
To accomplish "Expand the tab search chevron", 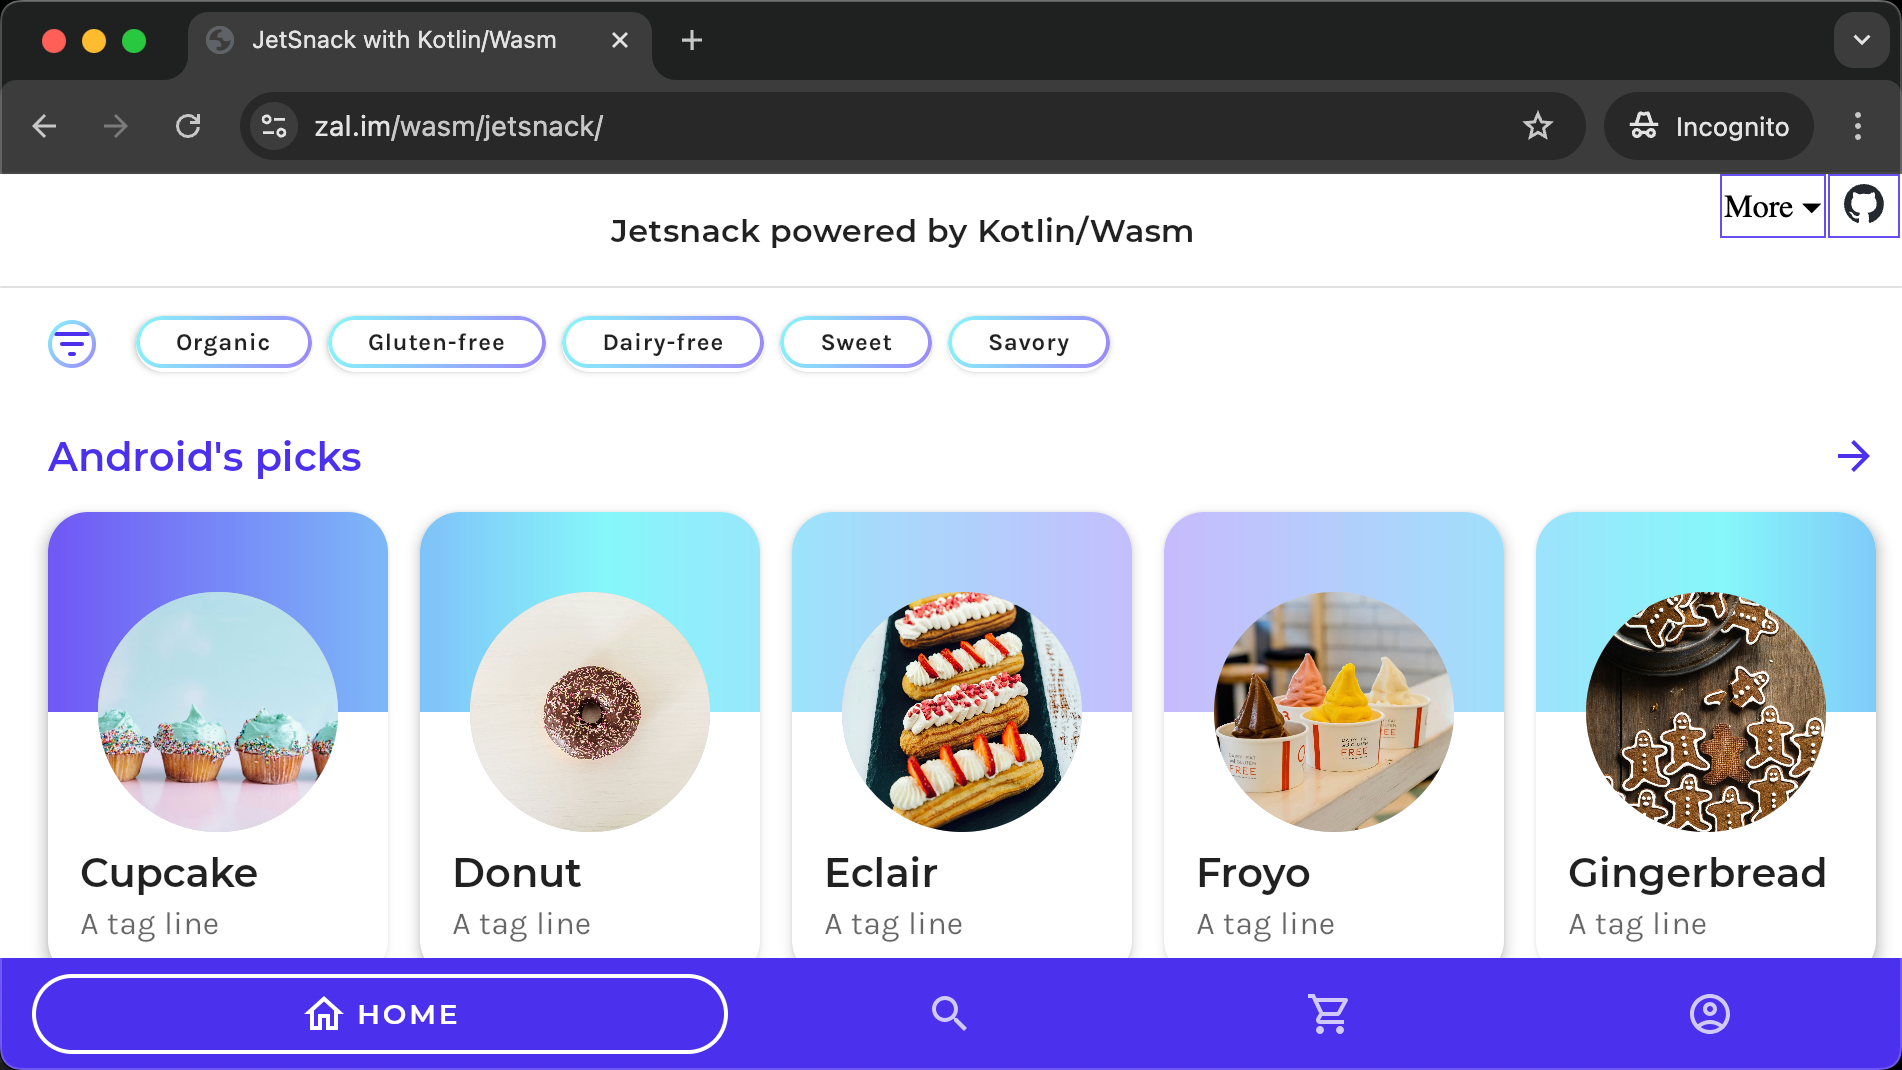I will point(1862,40).
